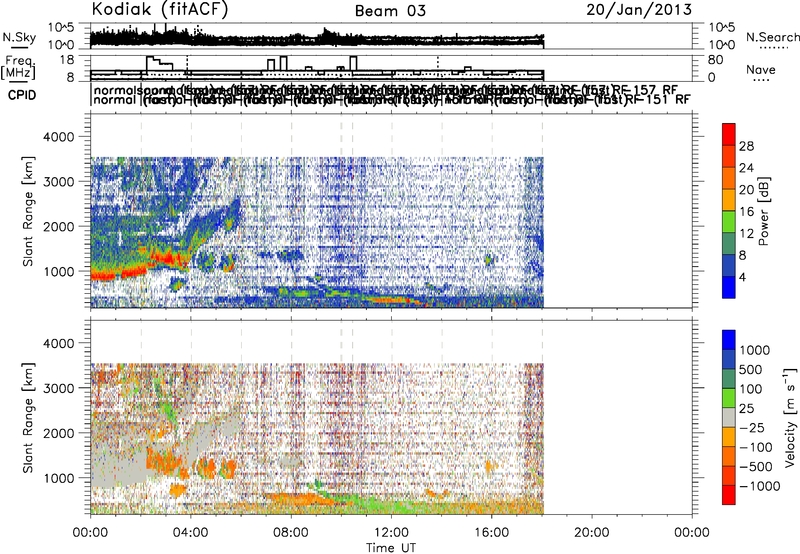Click the N.Sky solid line legend sample
The height and width of the screenshot is (554, 800).
click(x=19, y=48)
